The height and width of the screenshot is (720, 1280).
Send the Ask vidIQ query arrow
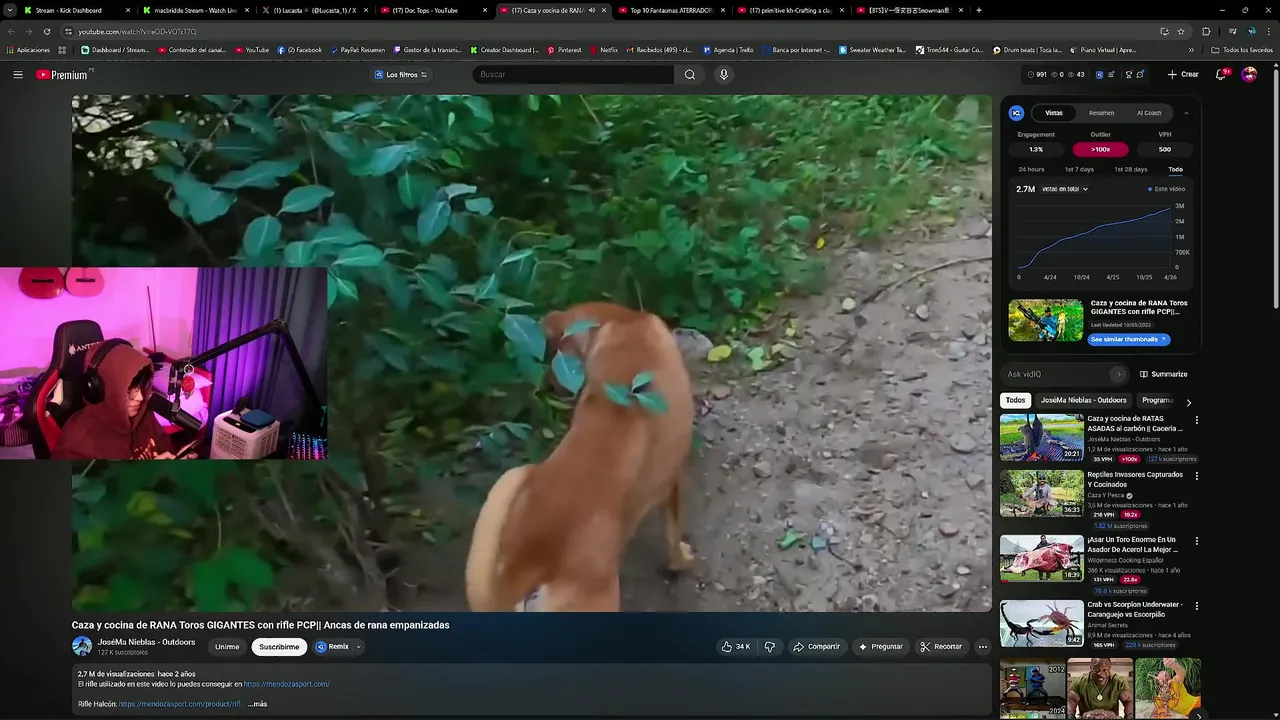tap(1118, 374)
